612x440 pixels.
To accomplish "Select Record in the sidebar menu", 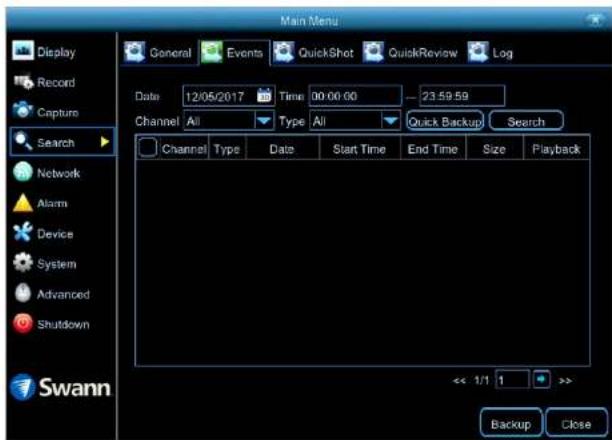I will [x=56, y=82].
